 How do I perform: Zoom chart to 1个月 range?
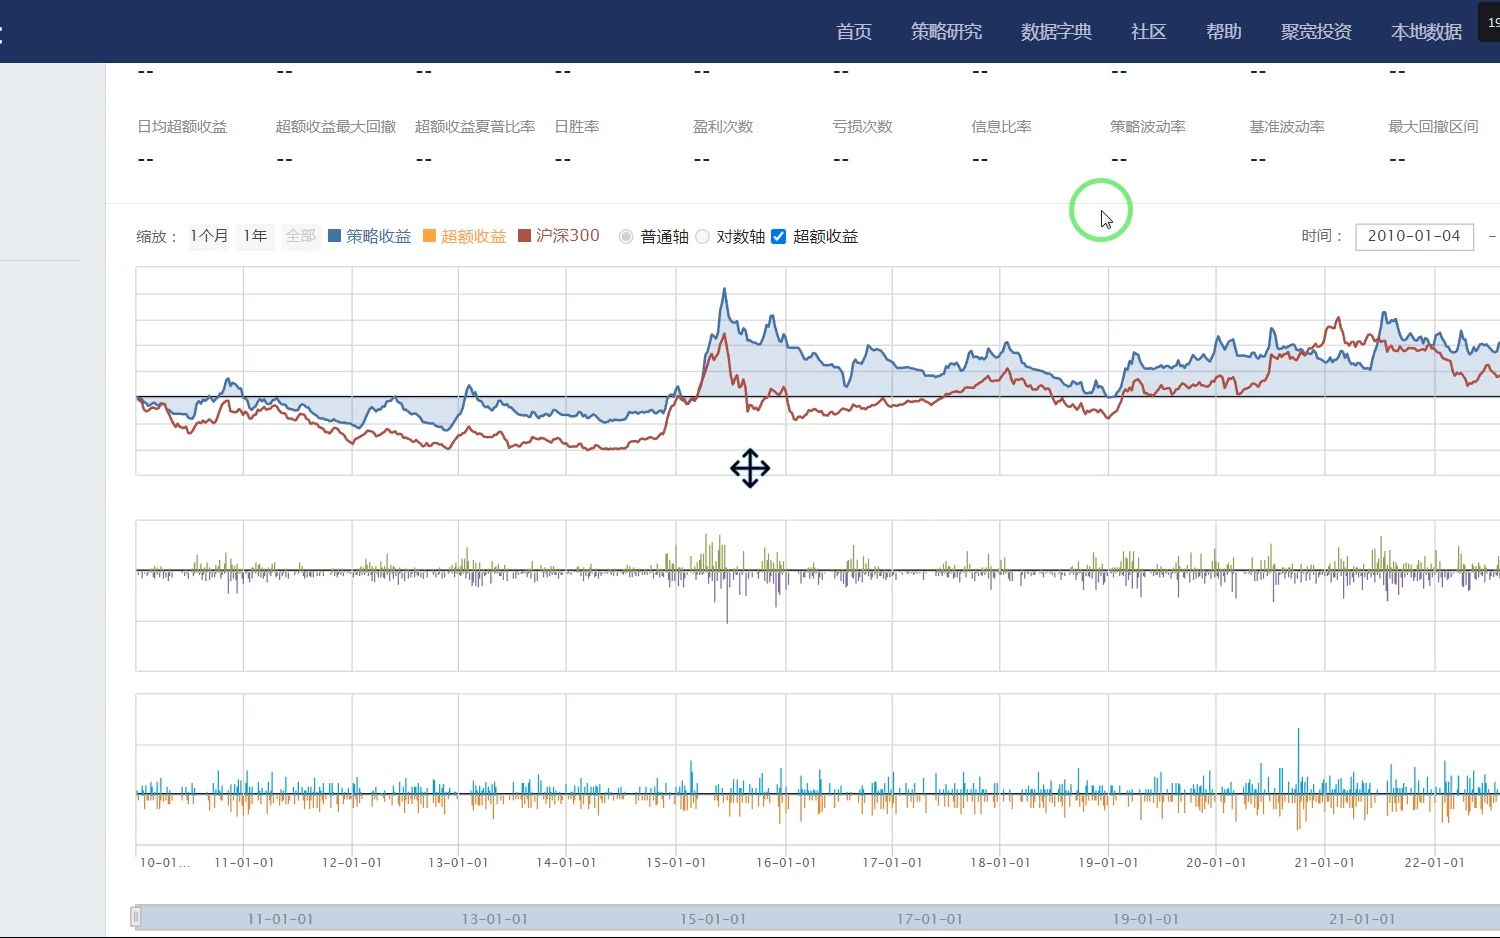click(209, 236)
